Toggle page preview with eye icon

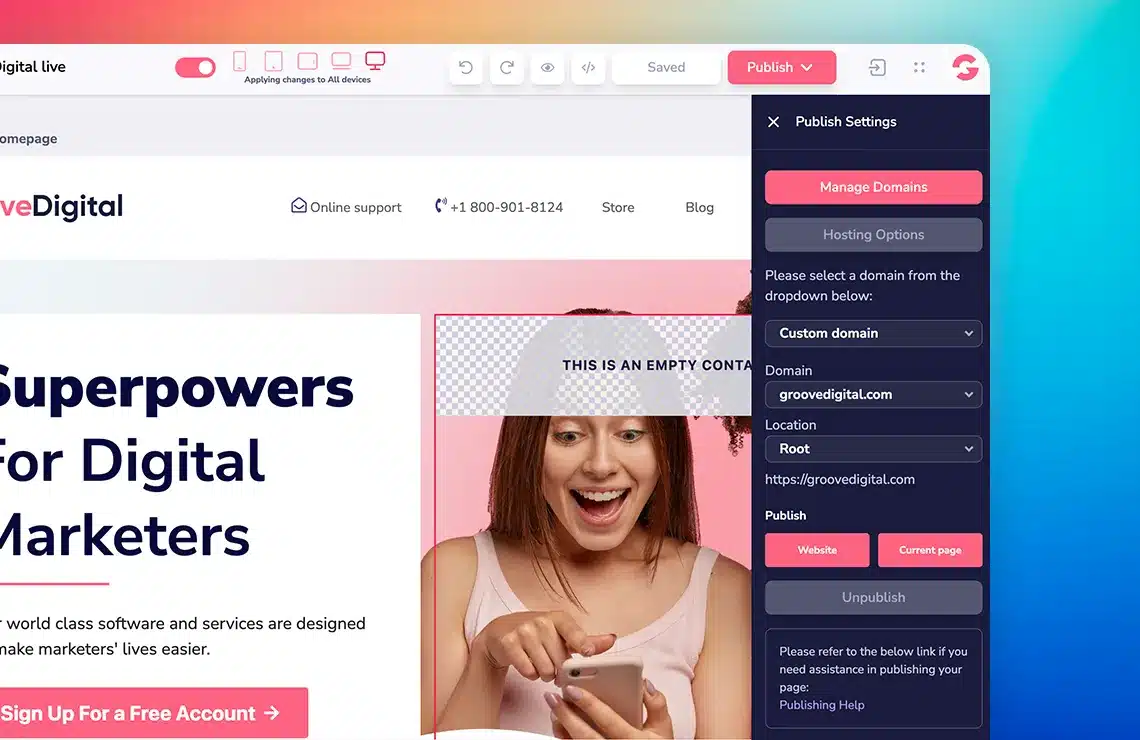pos(548,68)
